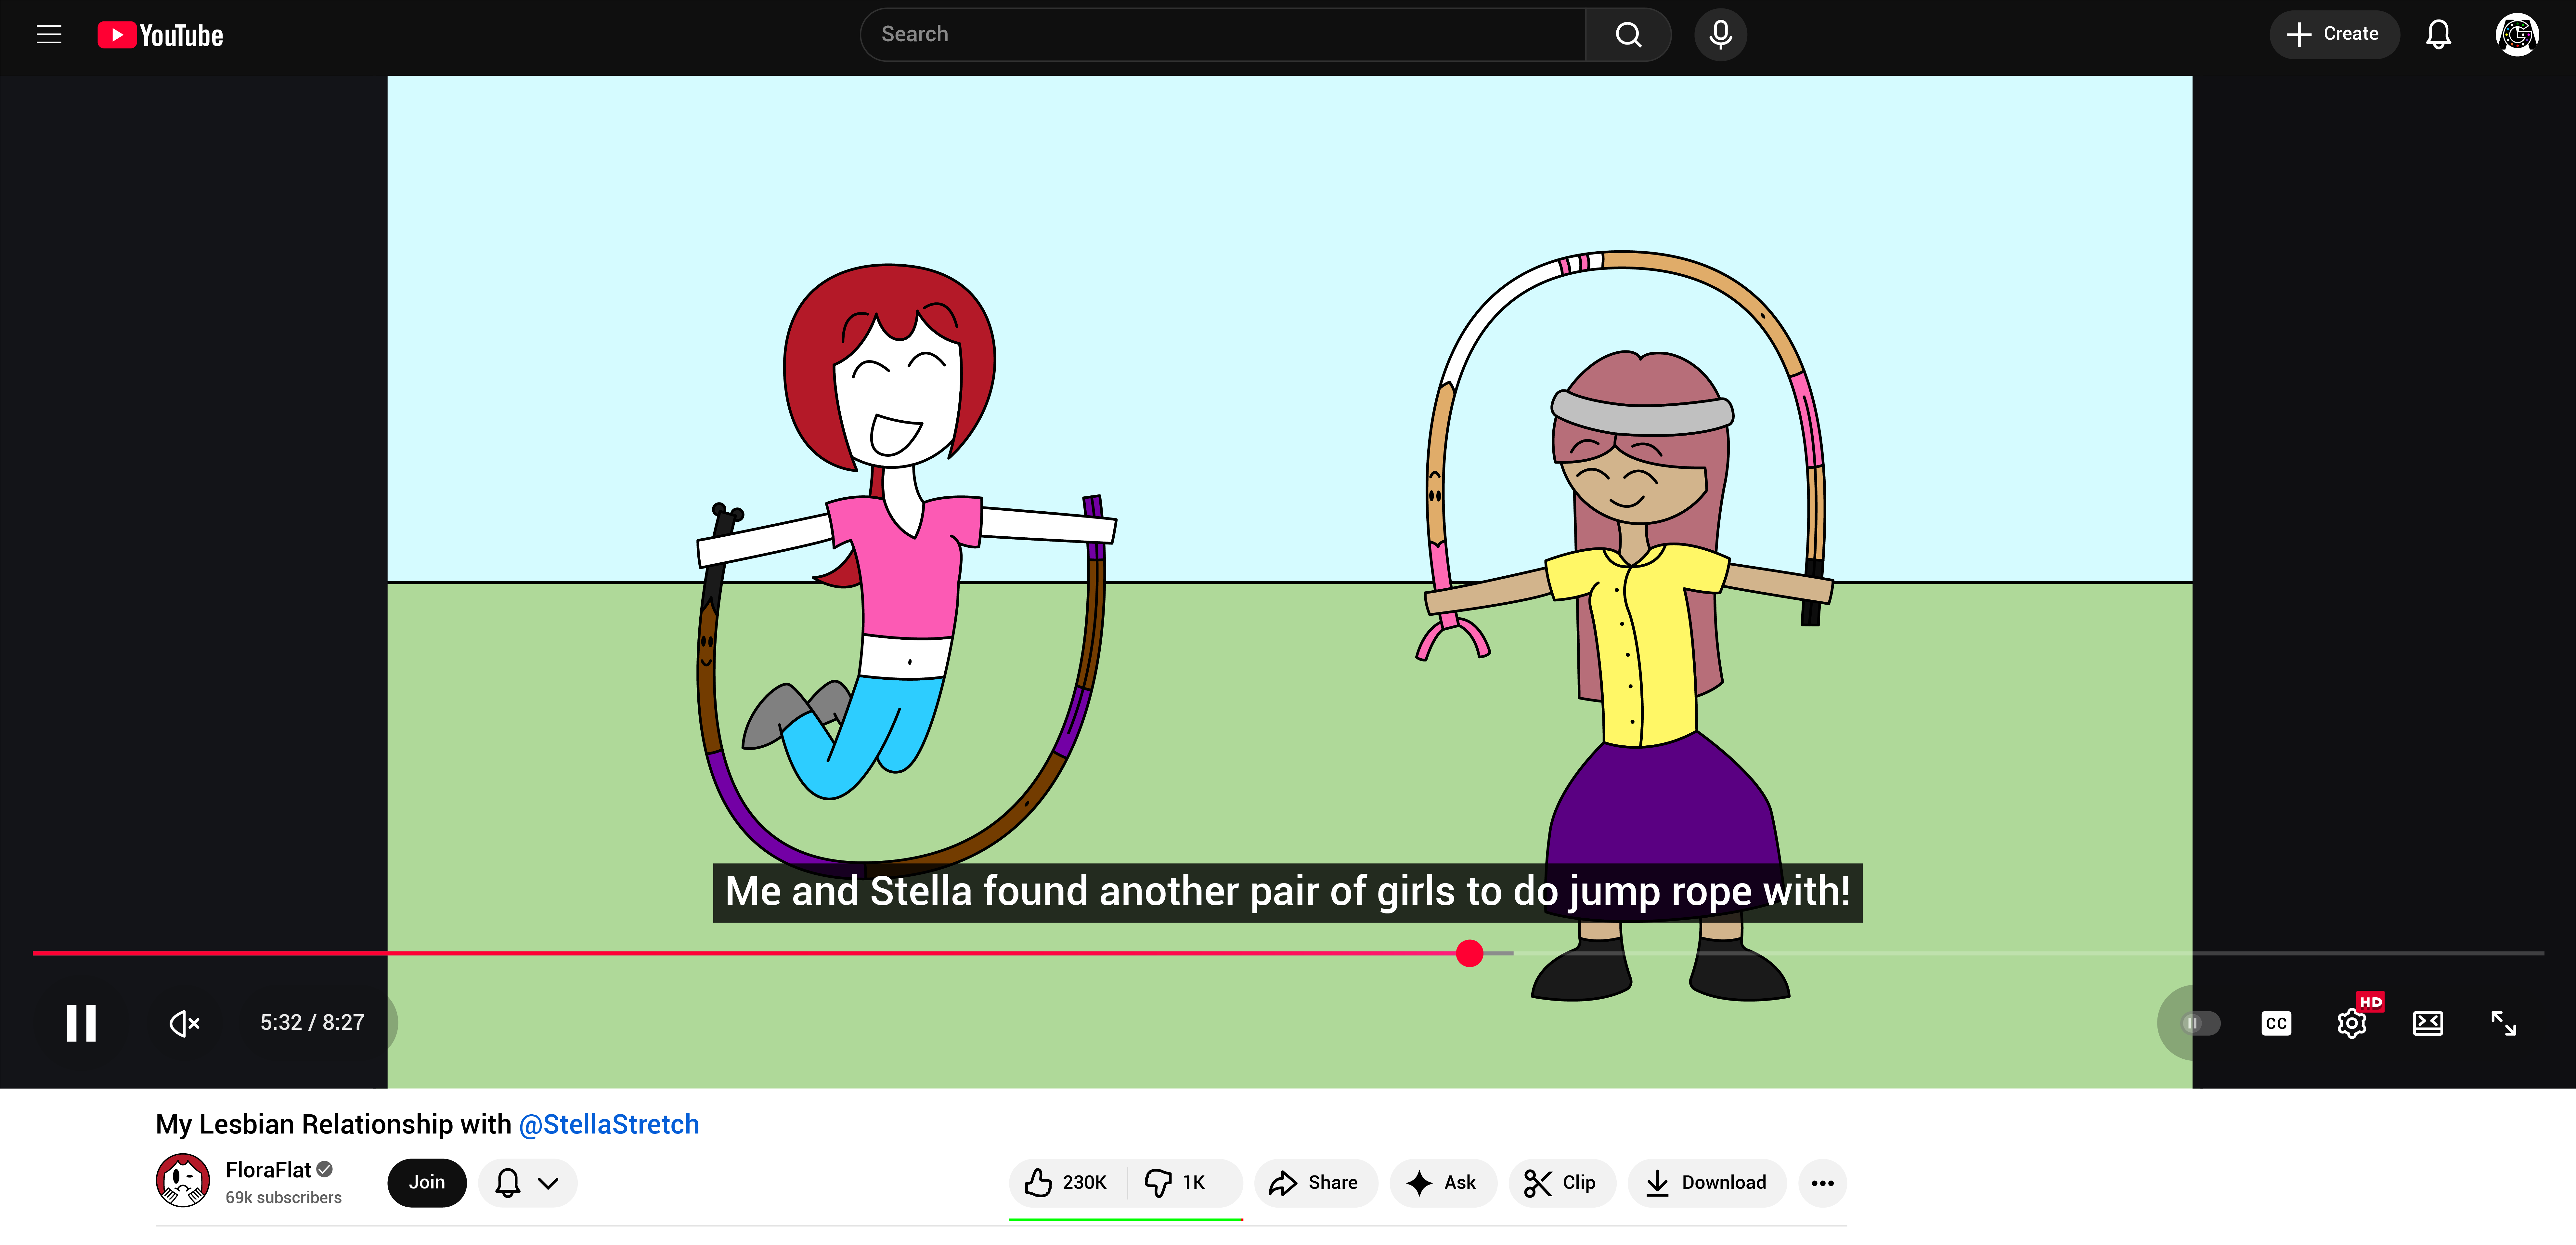Image resolution: width=2576 pixels, height=1245 pixels.
Task: Click the red playhead on progress bar
Action: [1469, 953]
